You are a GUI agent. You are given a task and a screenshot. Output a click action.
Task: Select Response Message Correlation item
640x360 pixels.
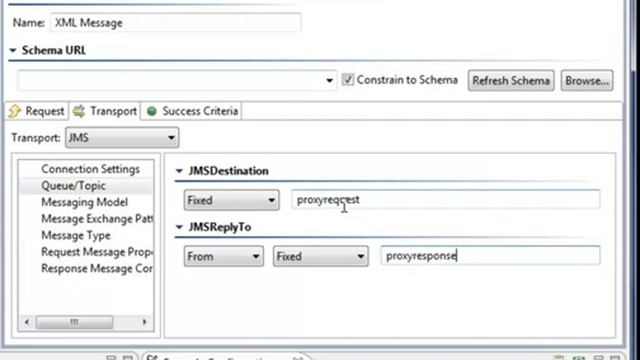click(97, 269)
